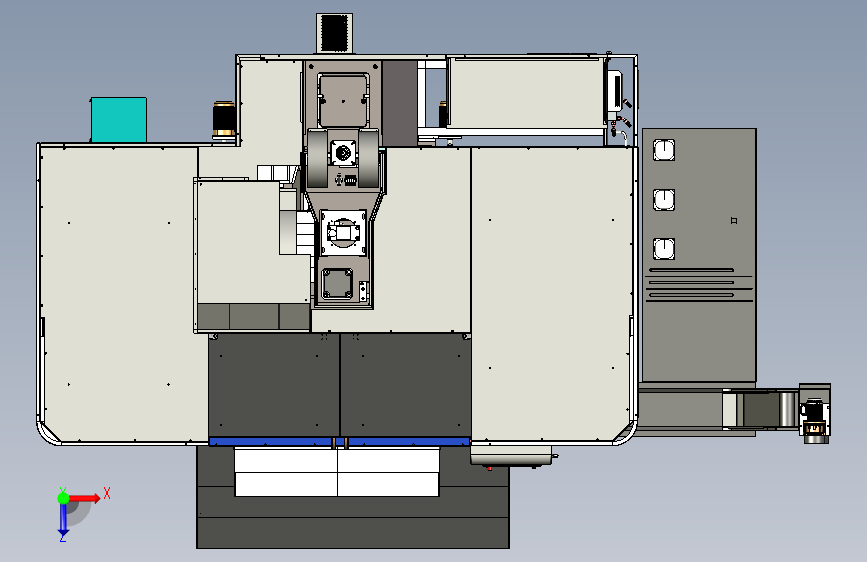Select the right white window panel

[388, 472]
